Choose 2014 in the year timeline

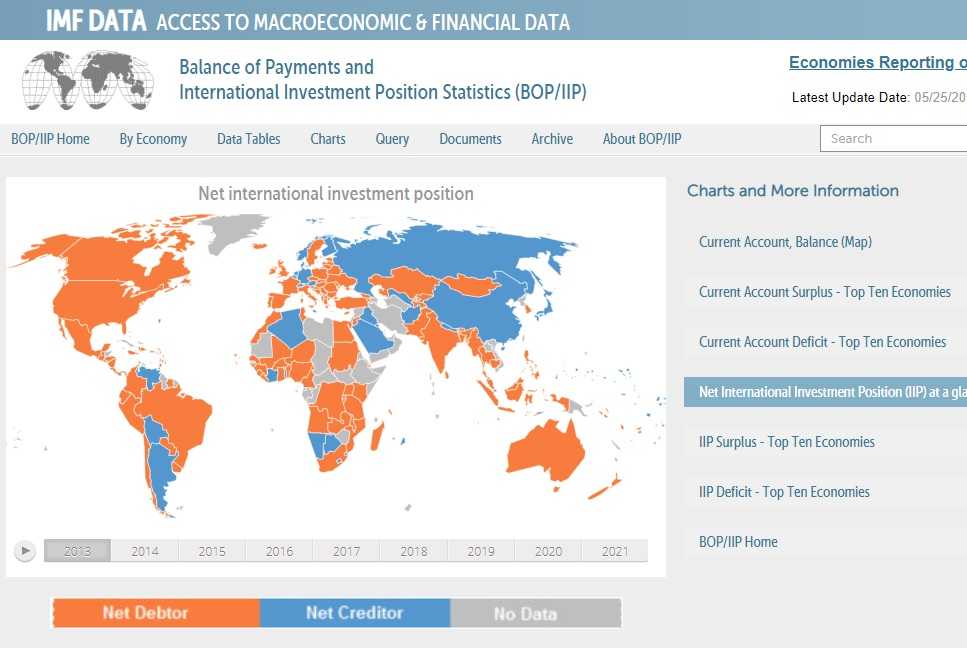[x=145, y=551]
